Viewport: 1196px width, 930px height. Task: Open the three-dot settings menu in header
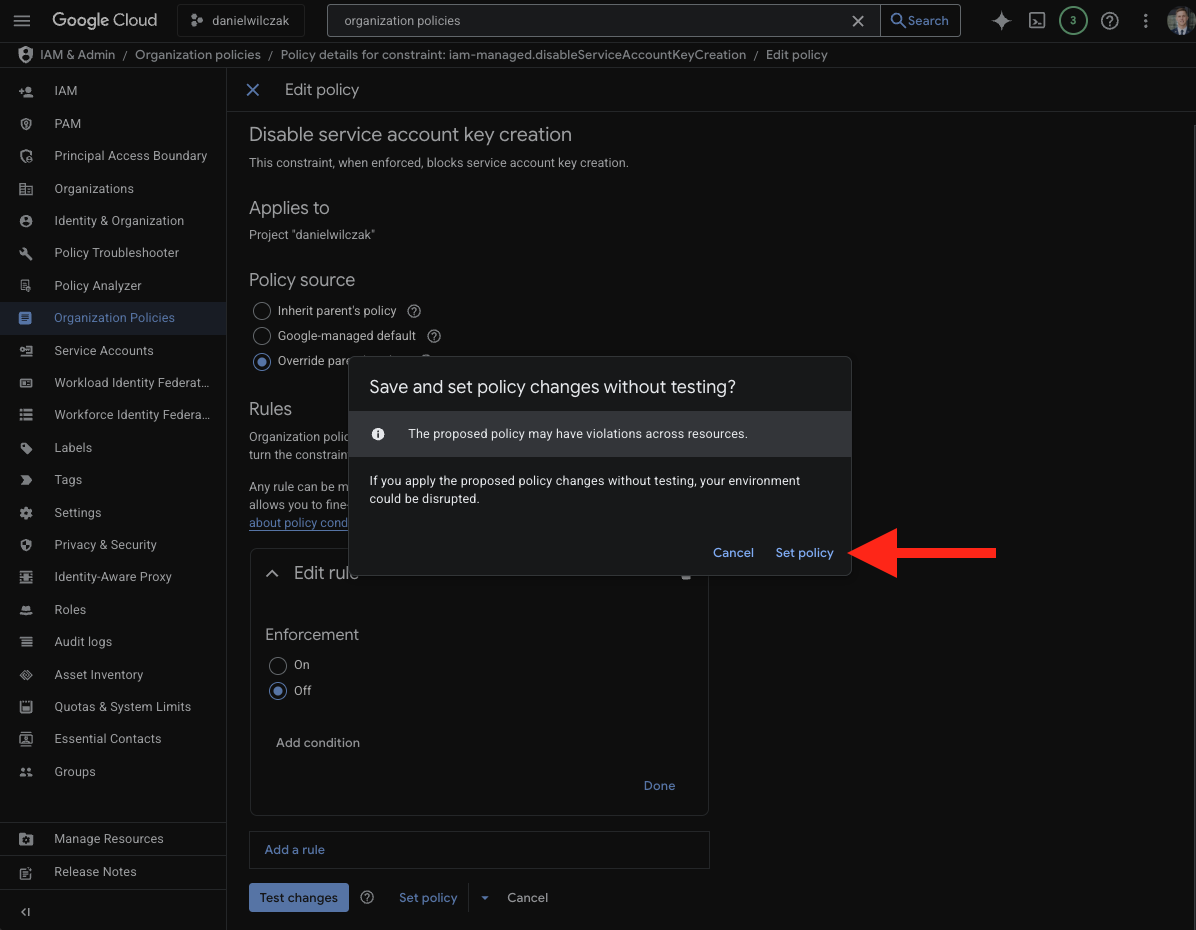[1146, 21]
